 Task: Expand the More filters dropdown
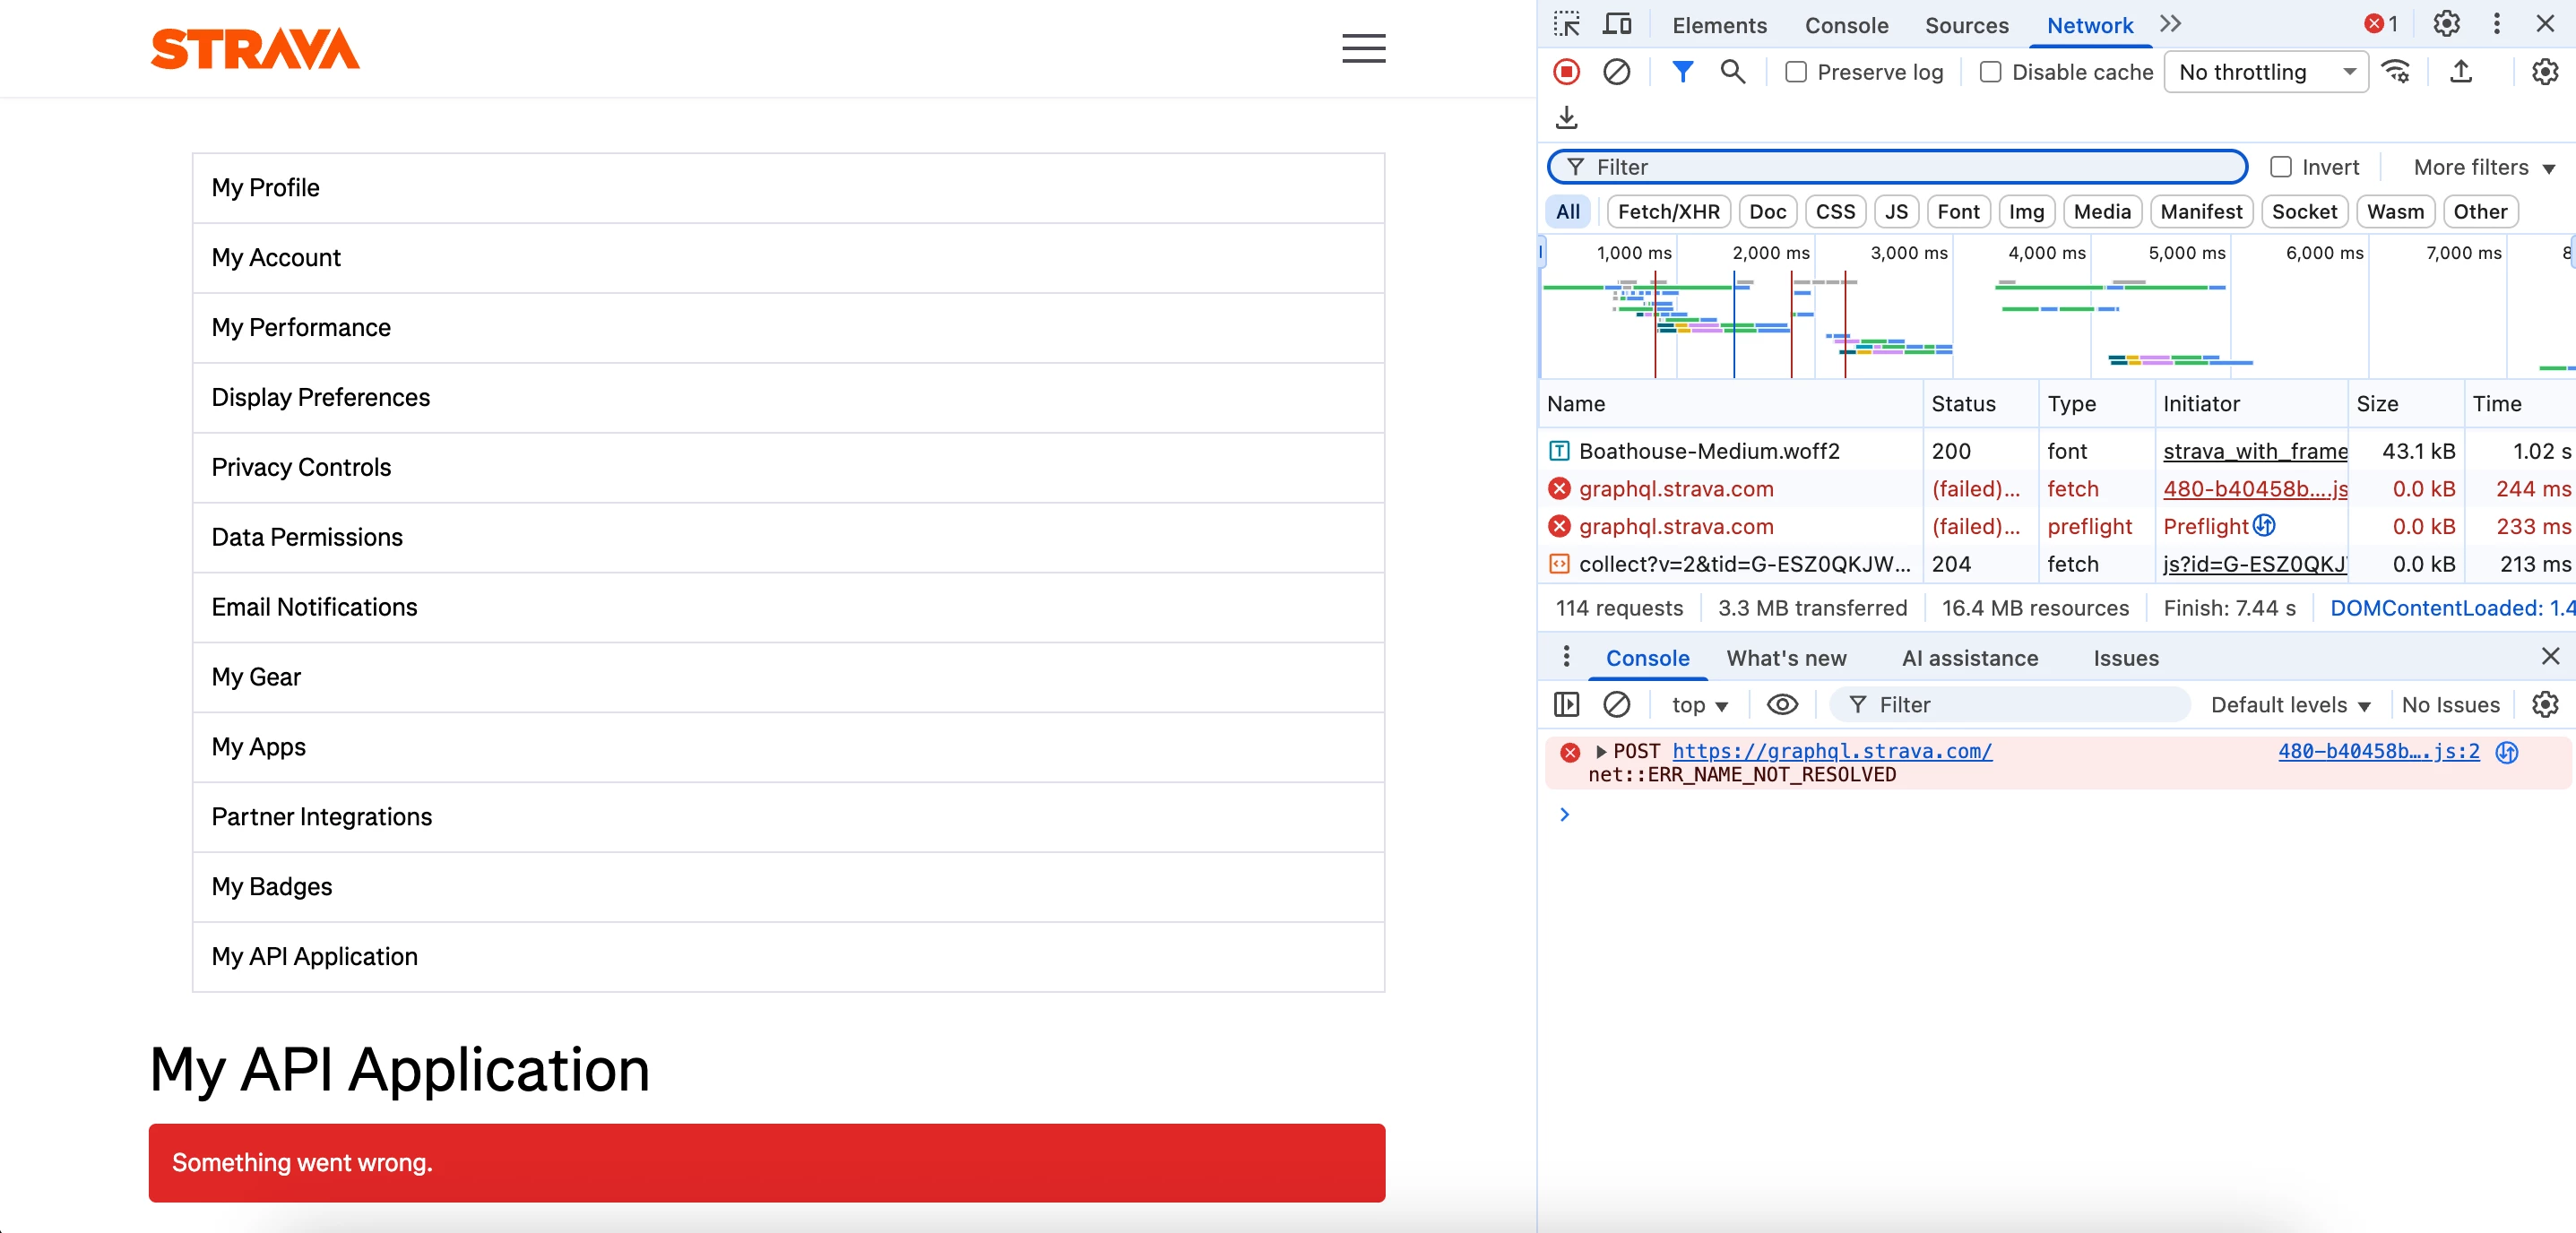pos(2483,167)
